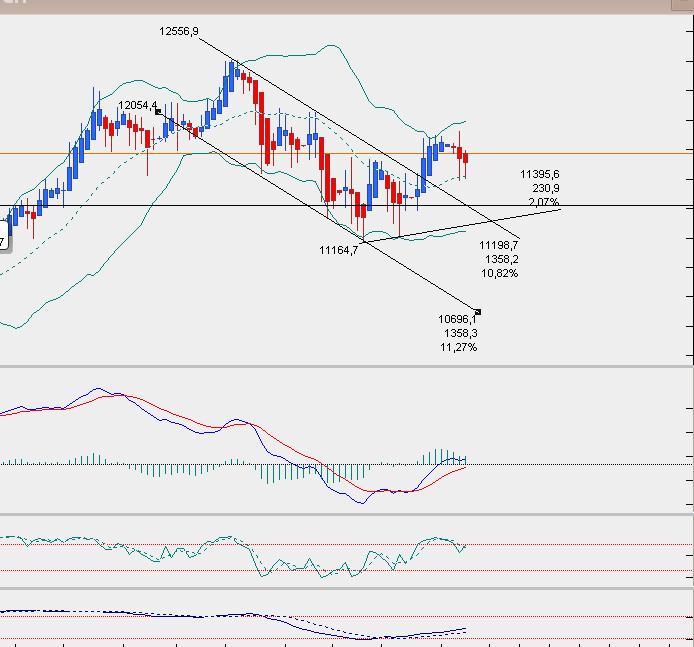Click the 12054,4 price label
Screen dimensions: 694x647
click(x=138, y=105)
